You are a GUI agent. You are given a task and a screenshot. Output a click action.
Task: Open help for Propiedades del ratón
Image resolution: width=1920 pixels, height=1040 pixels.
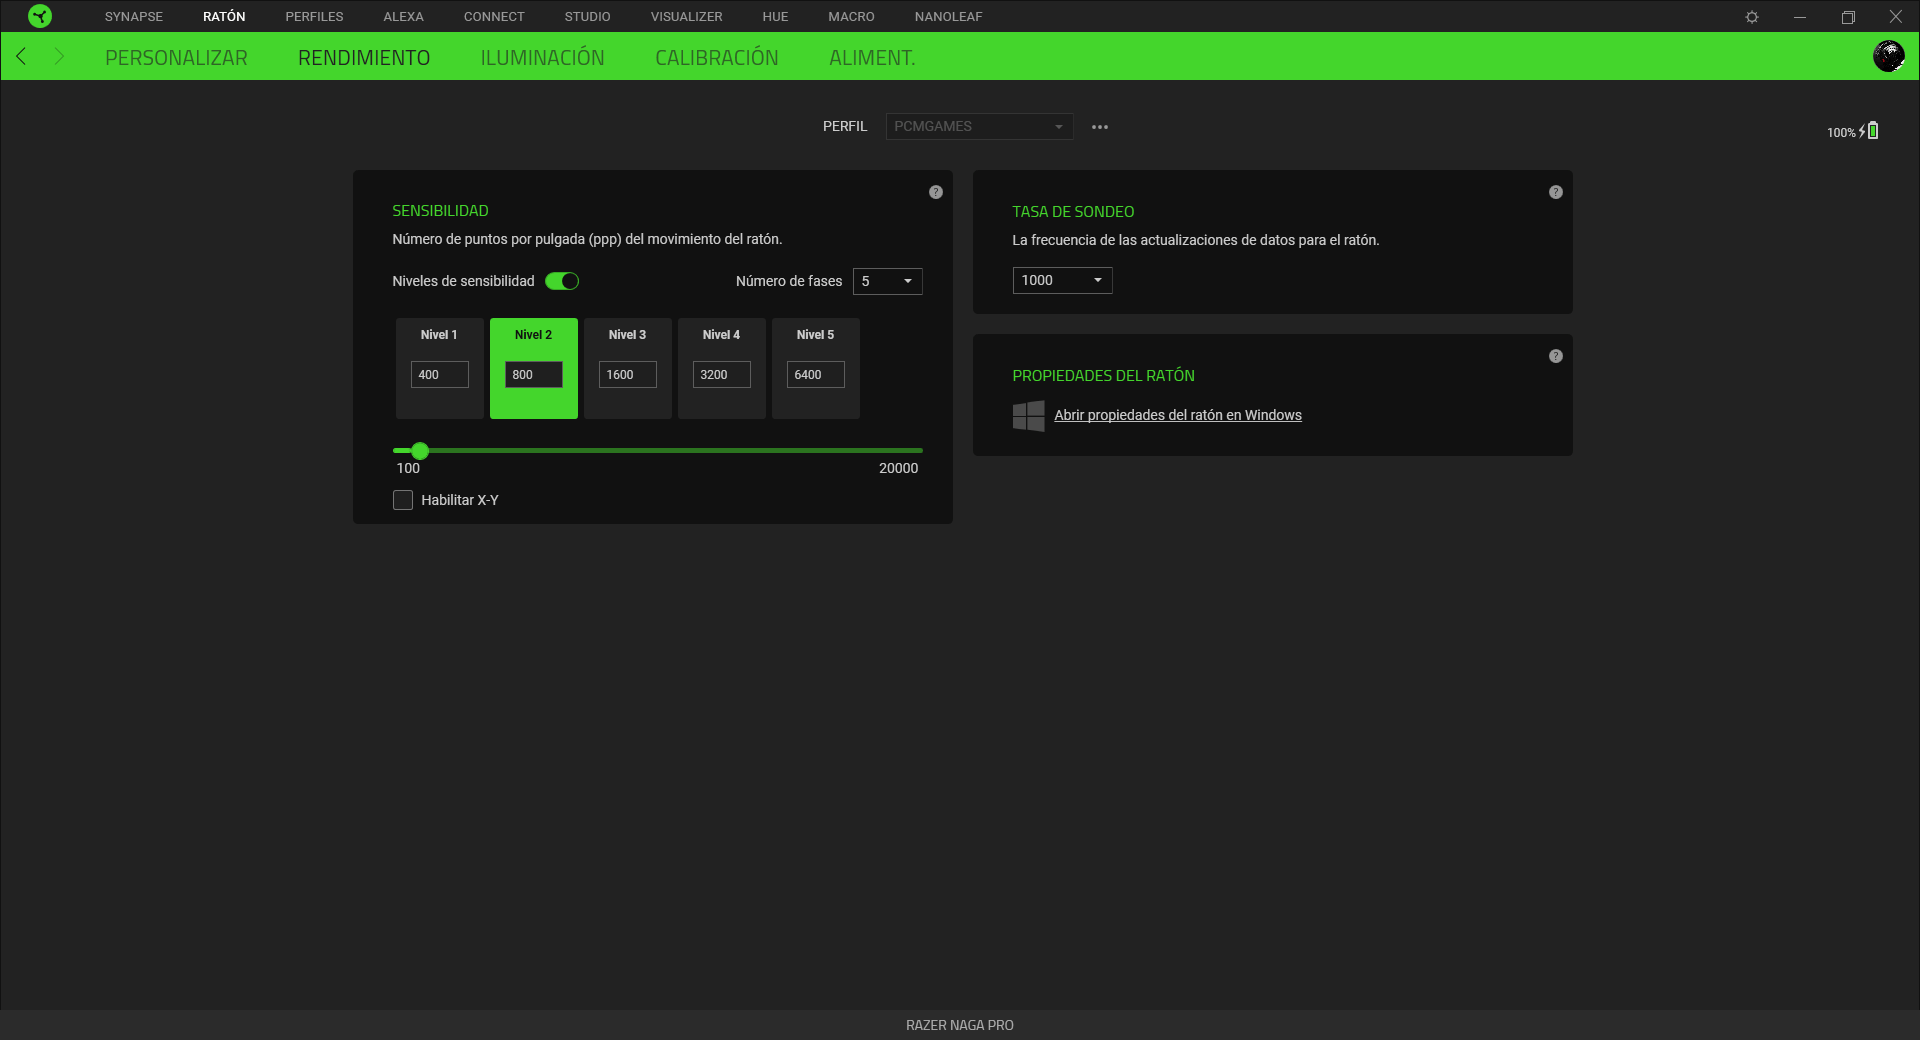pos(1555,355)
